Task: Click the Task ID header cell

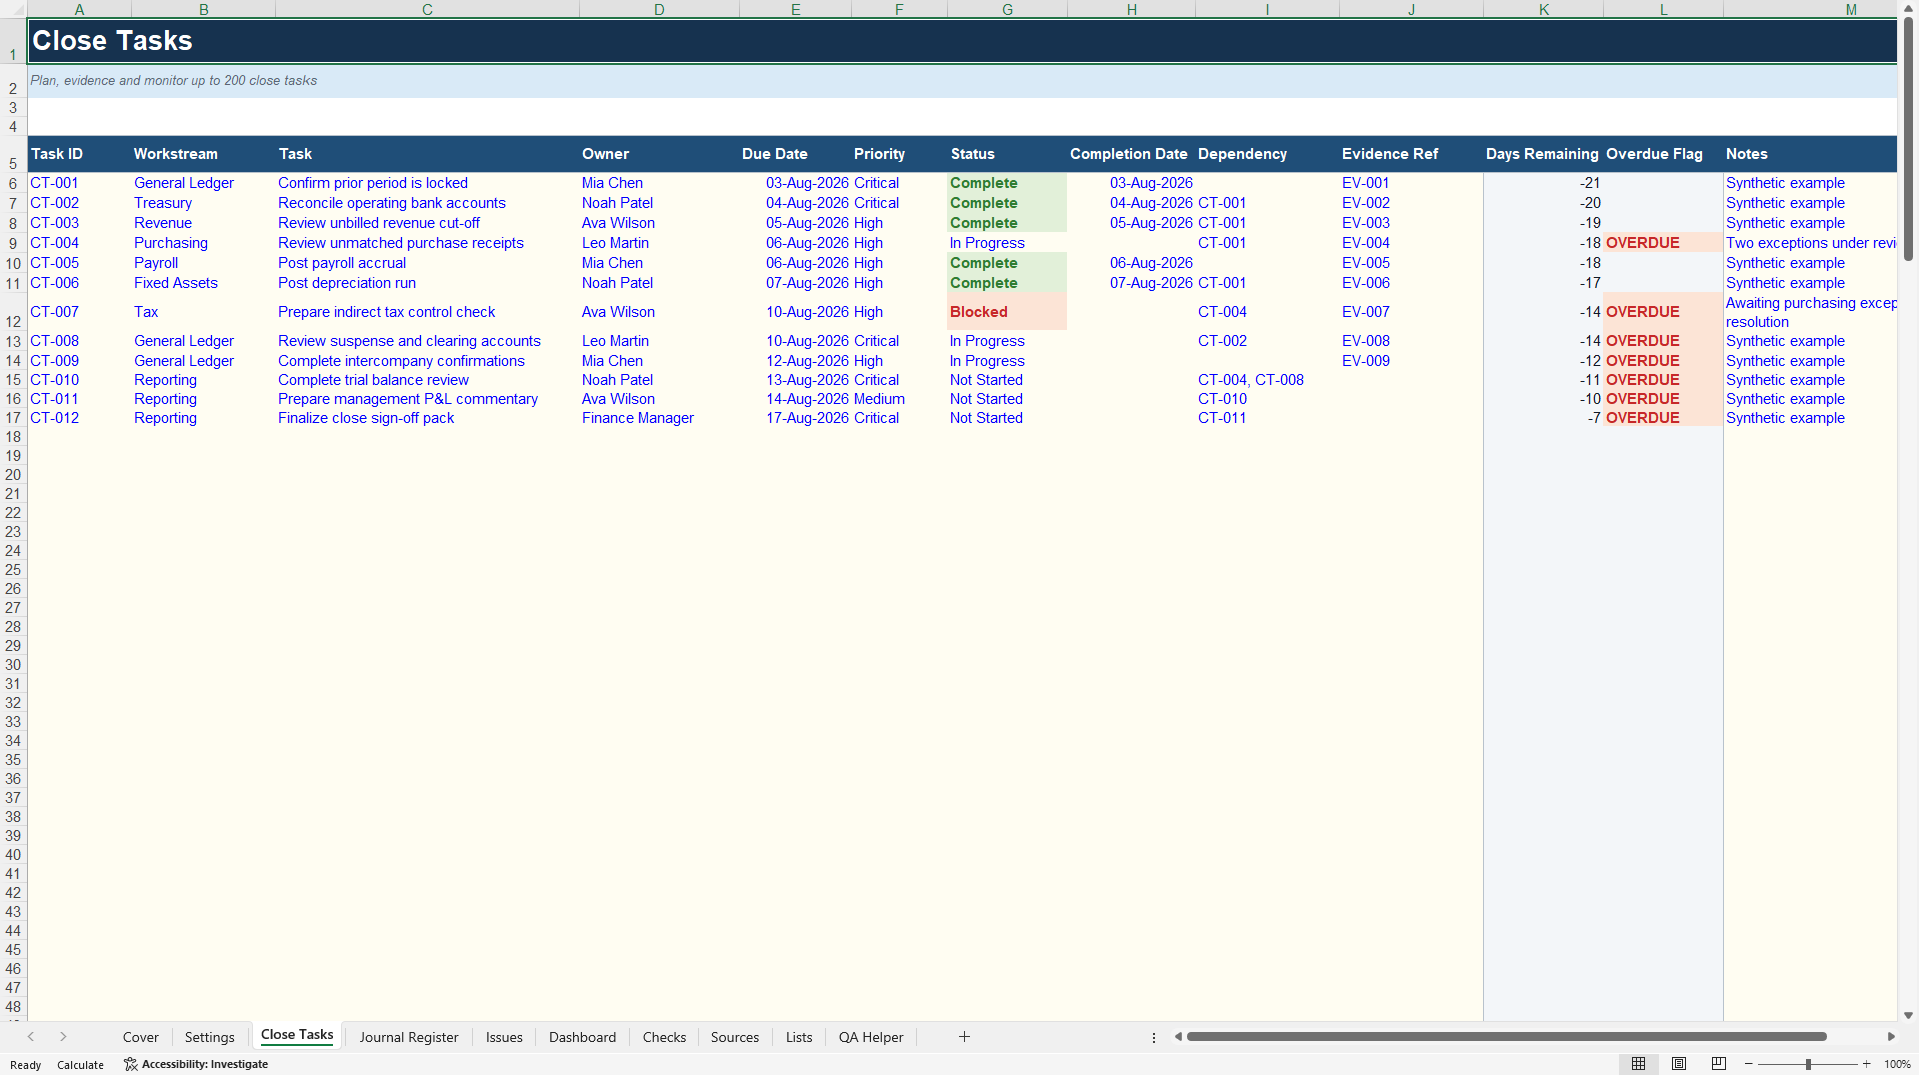Action: pyautogui.click(x=79, y=154)
